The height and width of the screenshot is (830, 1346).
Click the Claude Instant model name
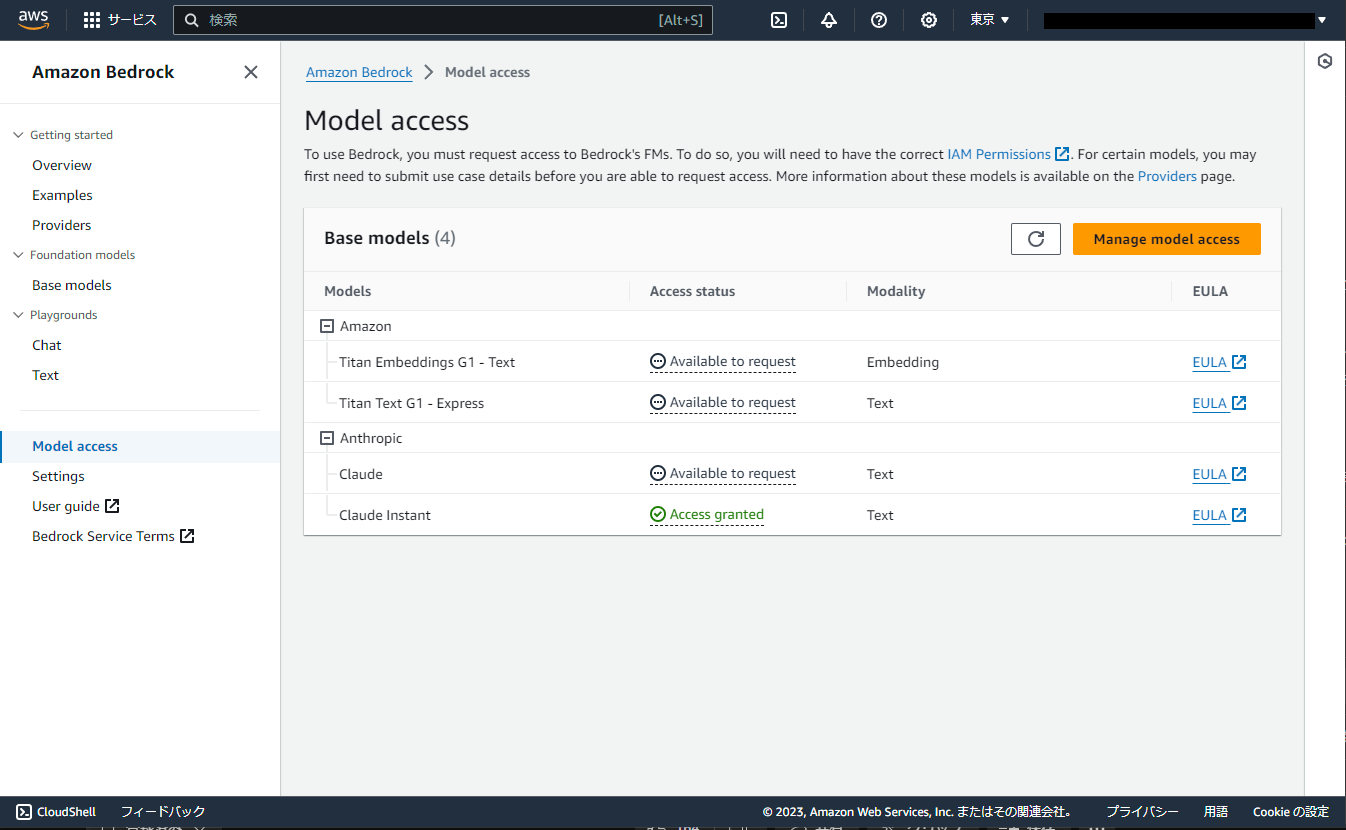tap(385, 515)
